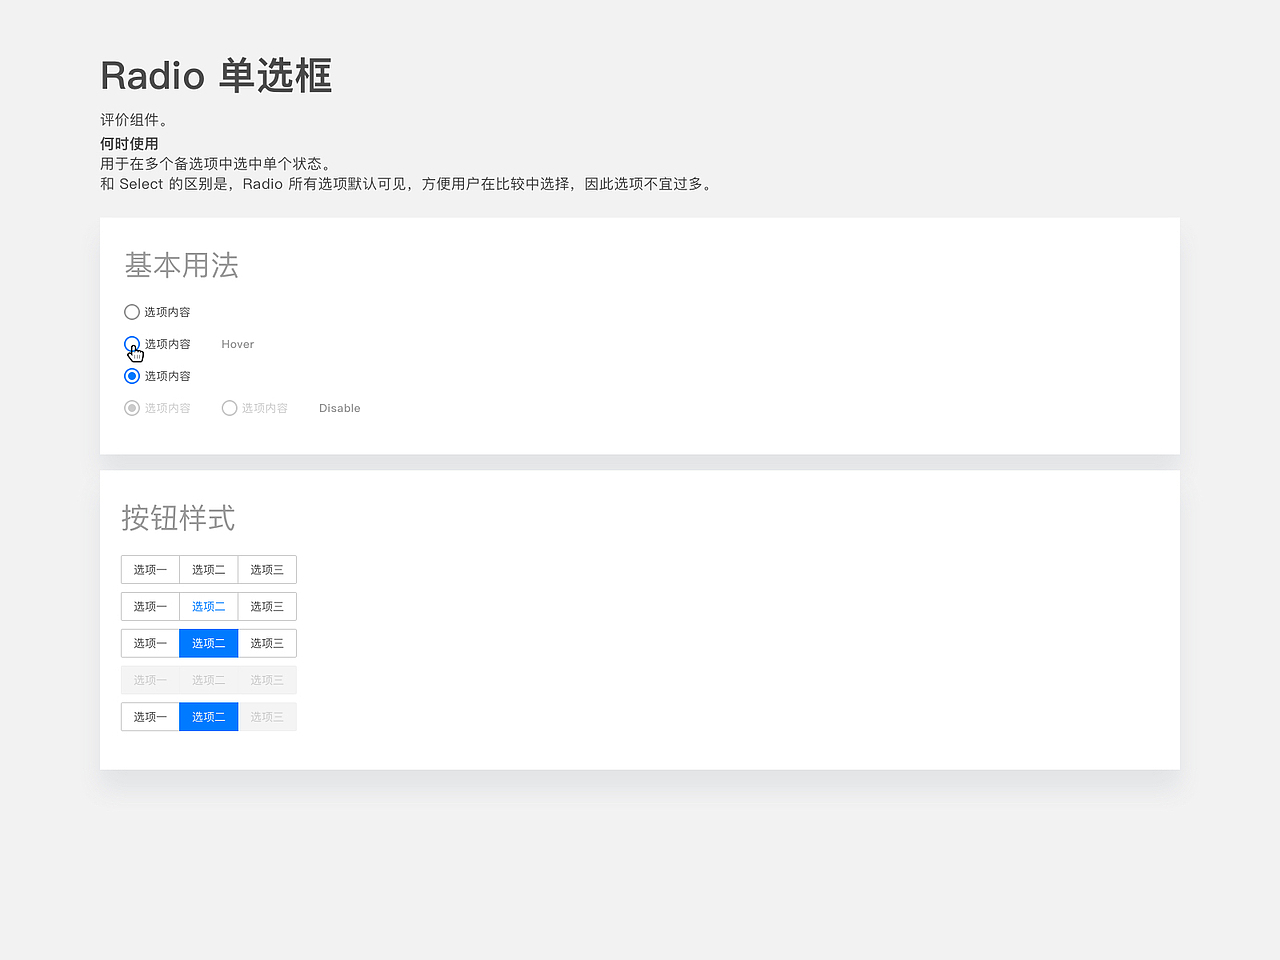The height and width of the screenshot is (960, 1280).
Task: Click the disabled 选项三 in the bottom row
Action: [x=266, y=716]
